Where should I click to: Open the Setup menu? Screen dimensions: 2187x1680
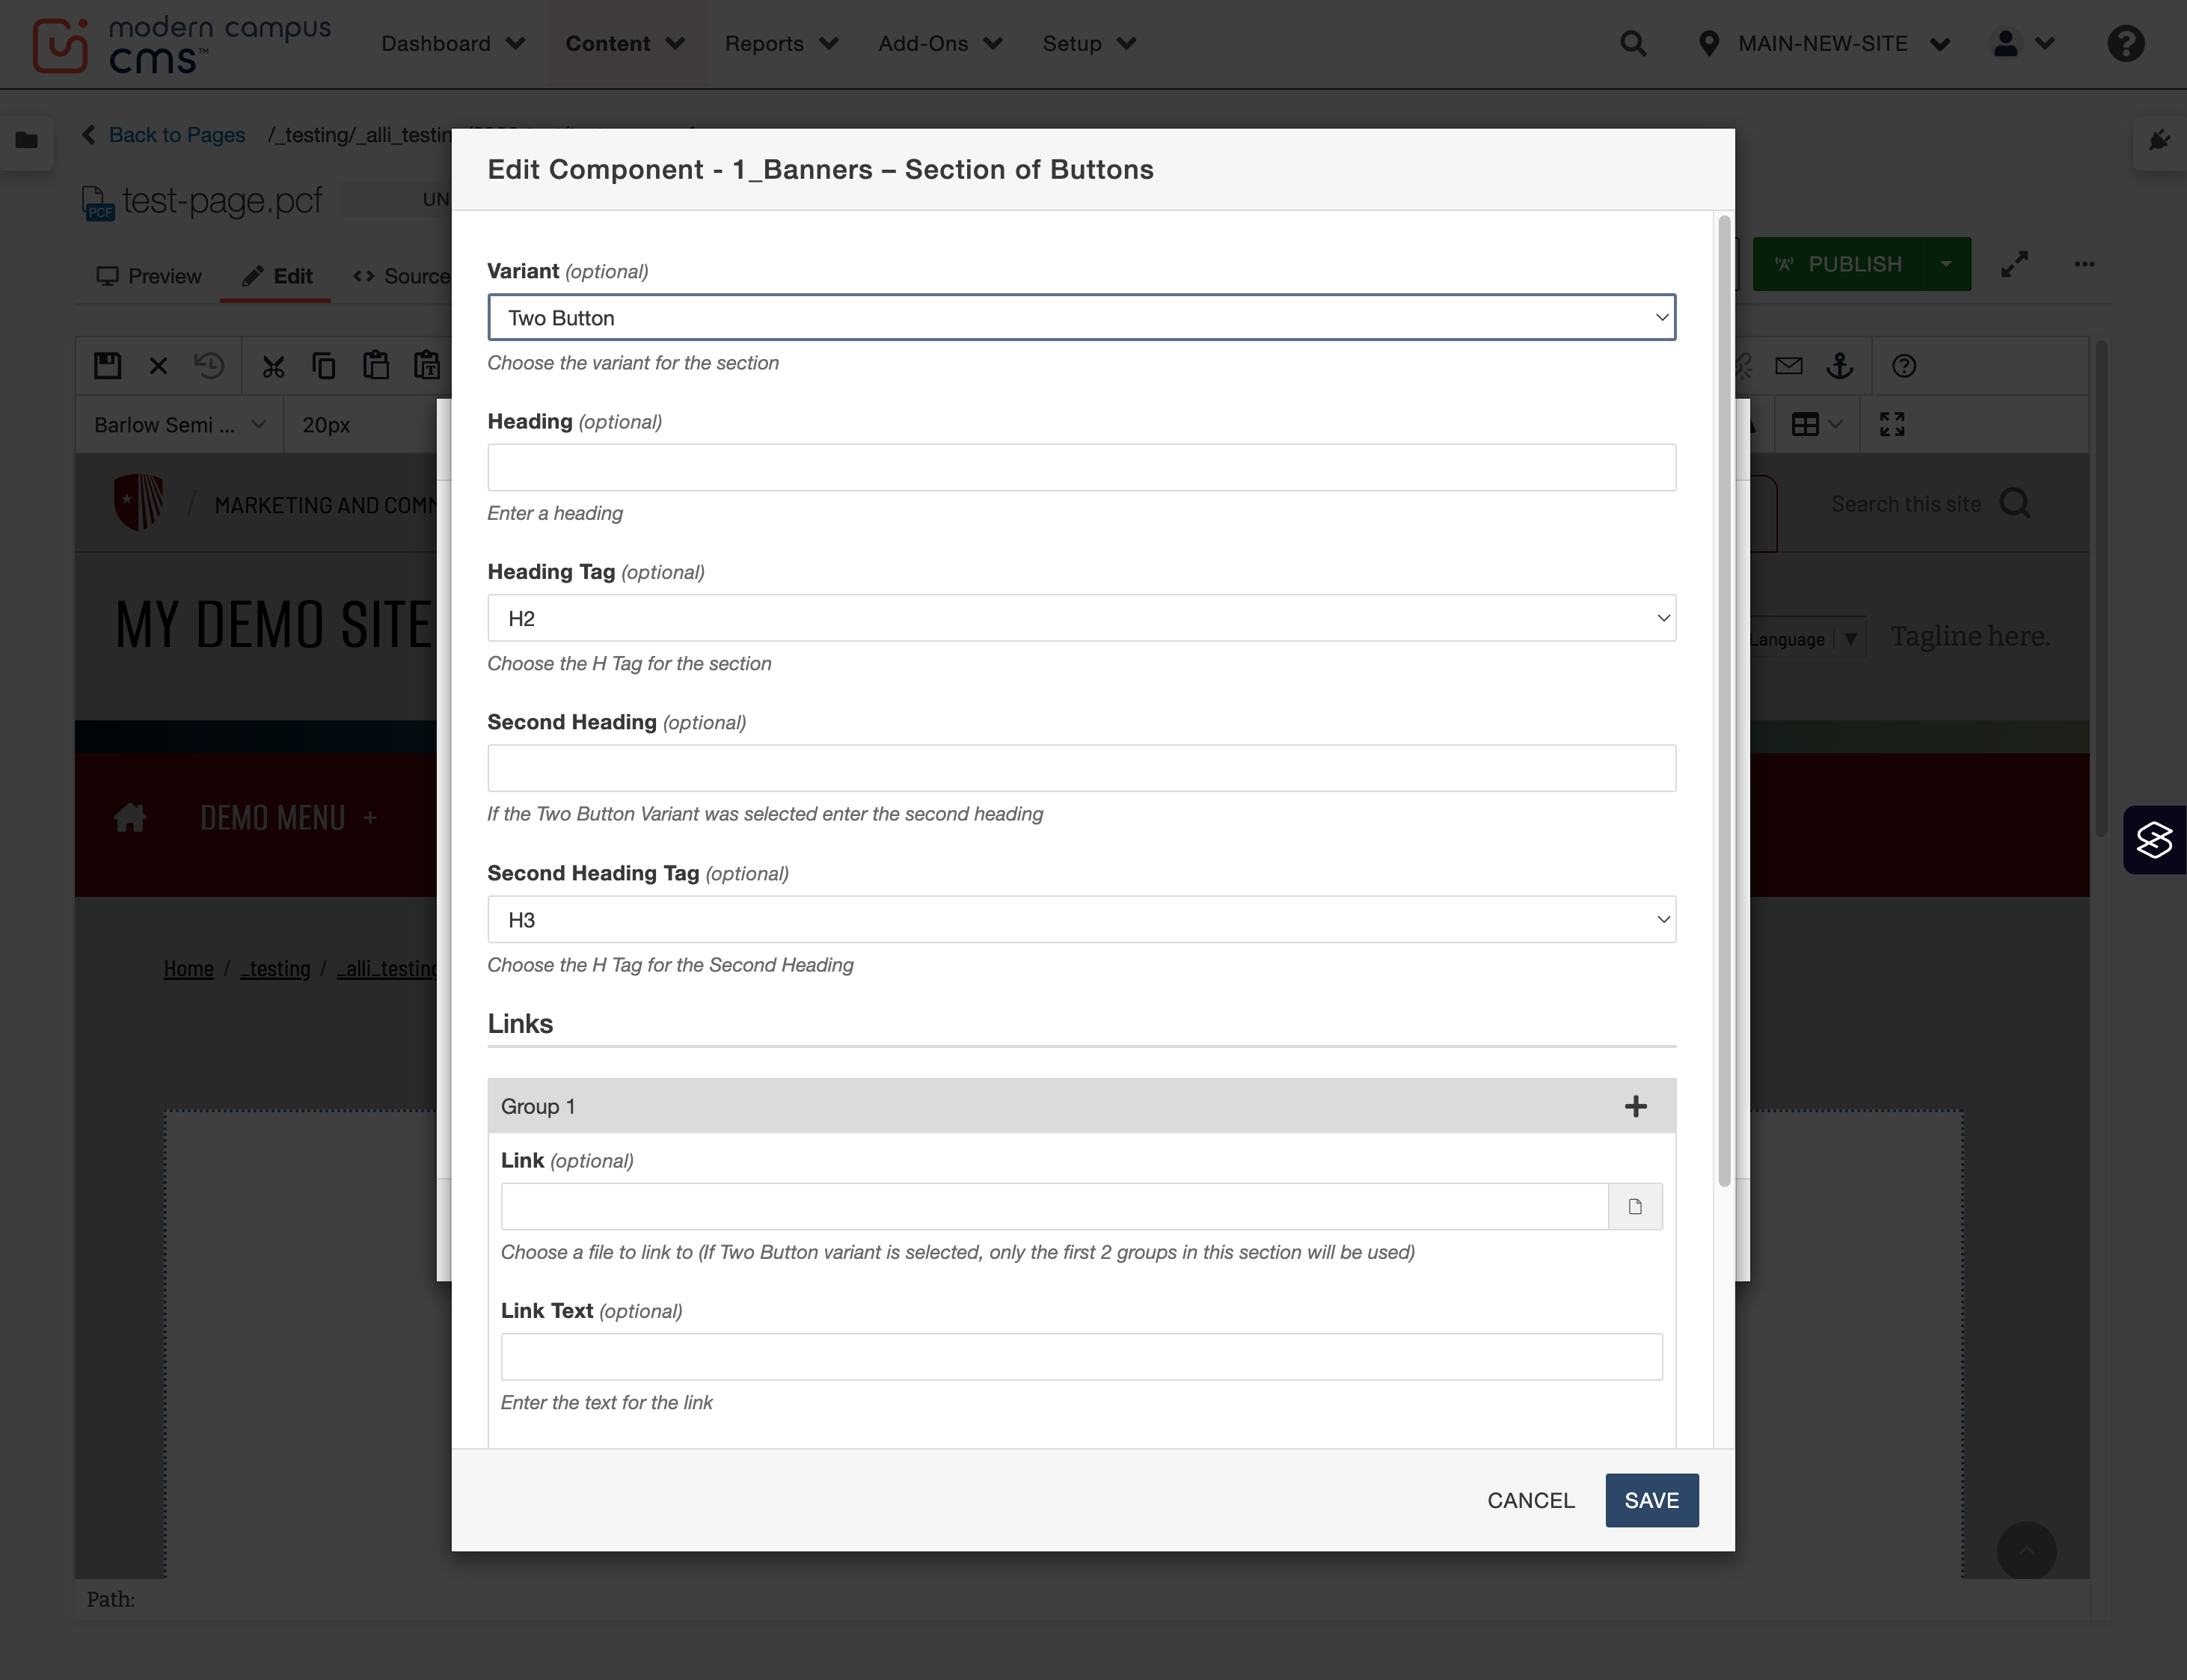coord(1089,43)
